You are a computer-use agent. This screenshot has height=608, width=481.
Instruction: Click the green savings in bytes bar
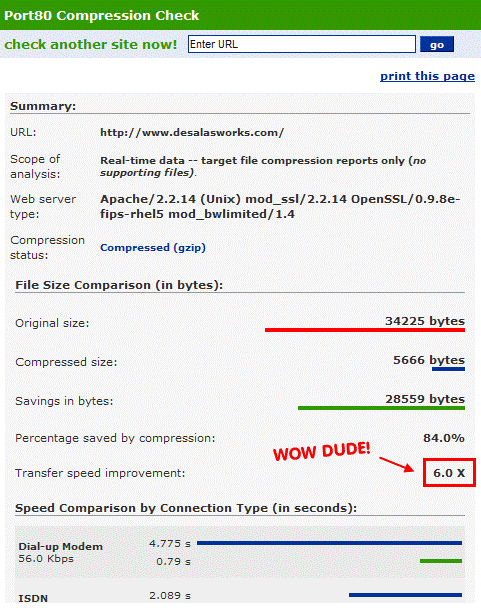[381, 408]
